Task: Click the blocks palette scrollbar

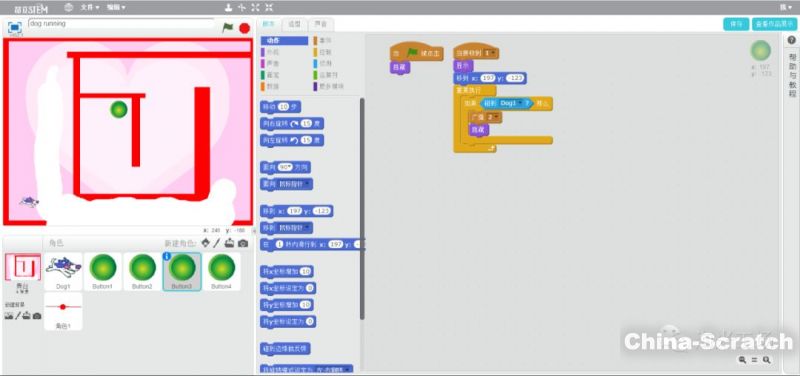Action: pos(362,209)
